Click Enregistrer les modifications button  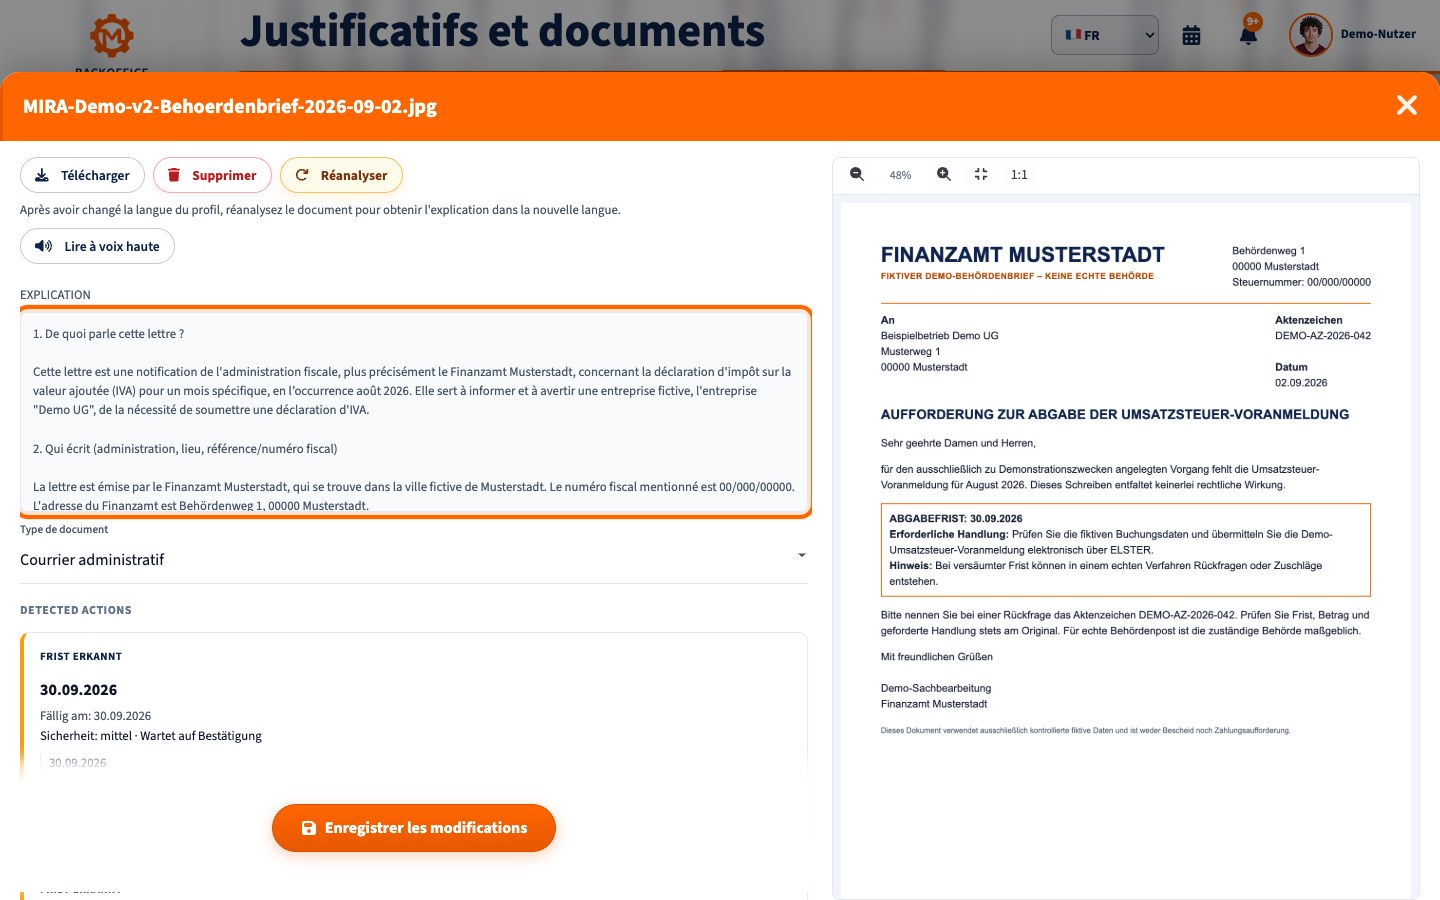(414, 828)
